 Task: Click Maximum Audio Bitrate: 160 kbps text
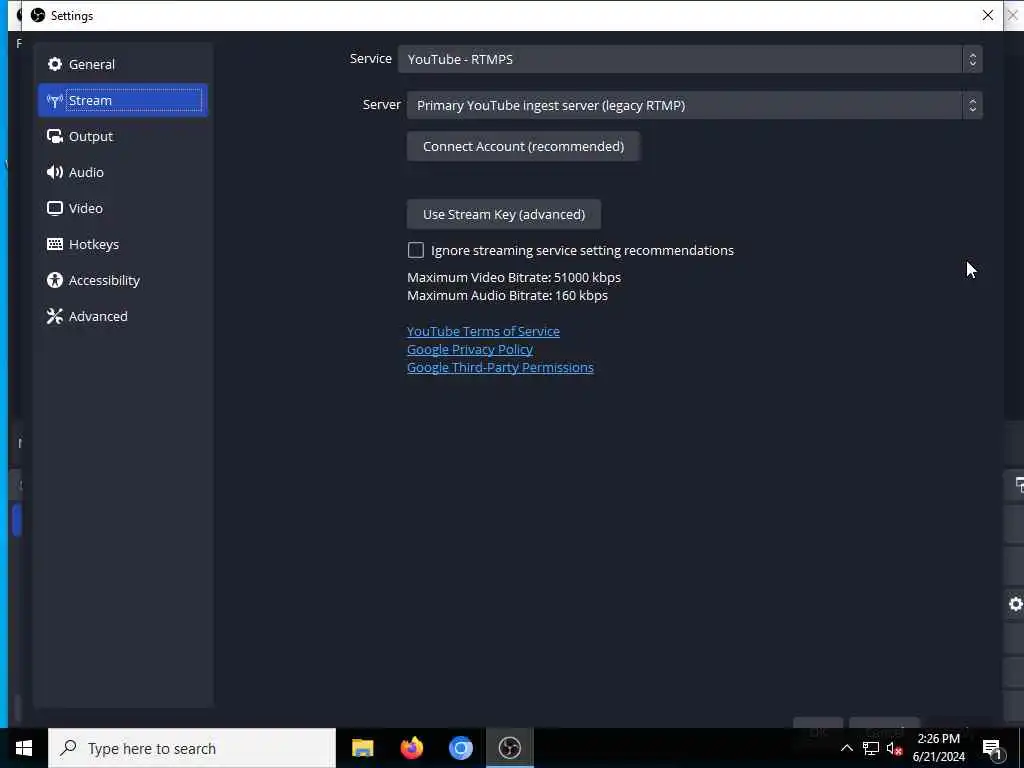tap(507, 296)
